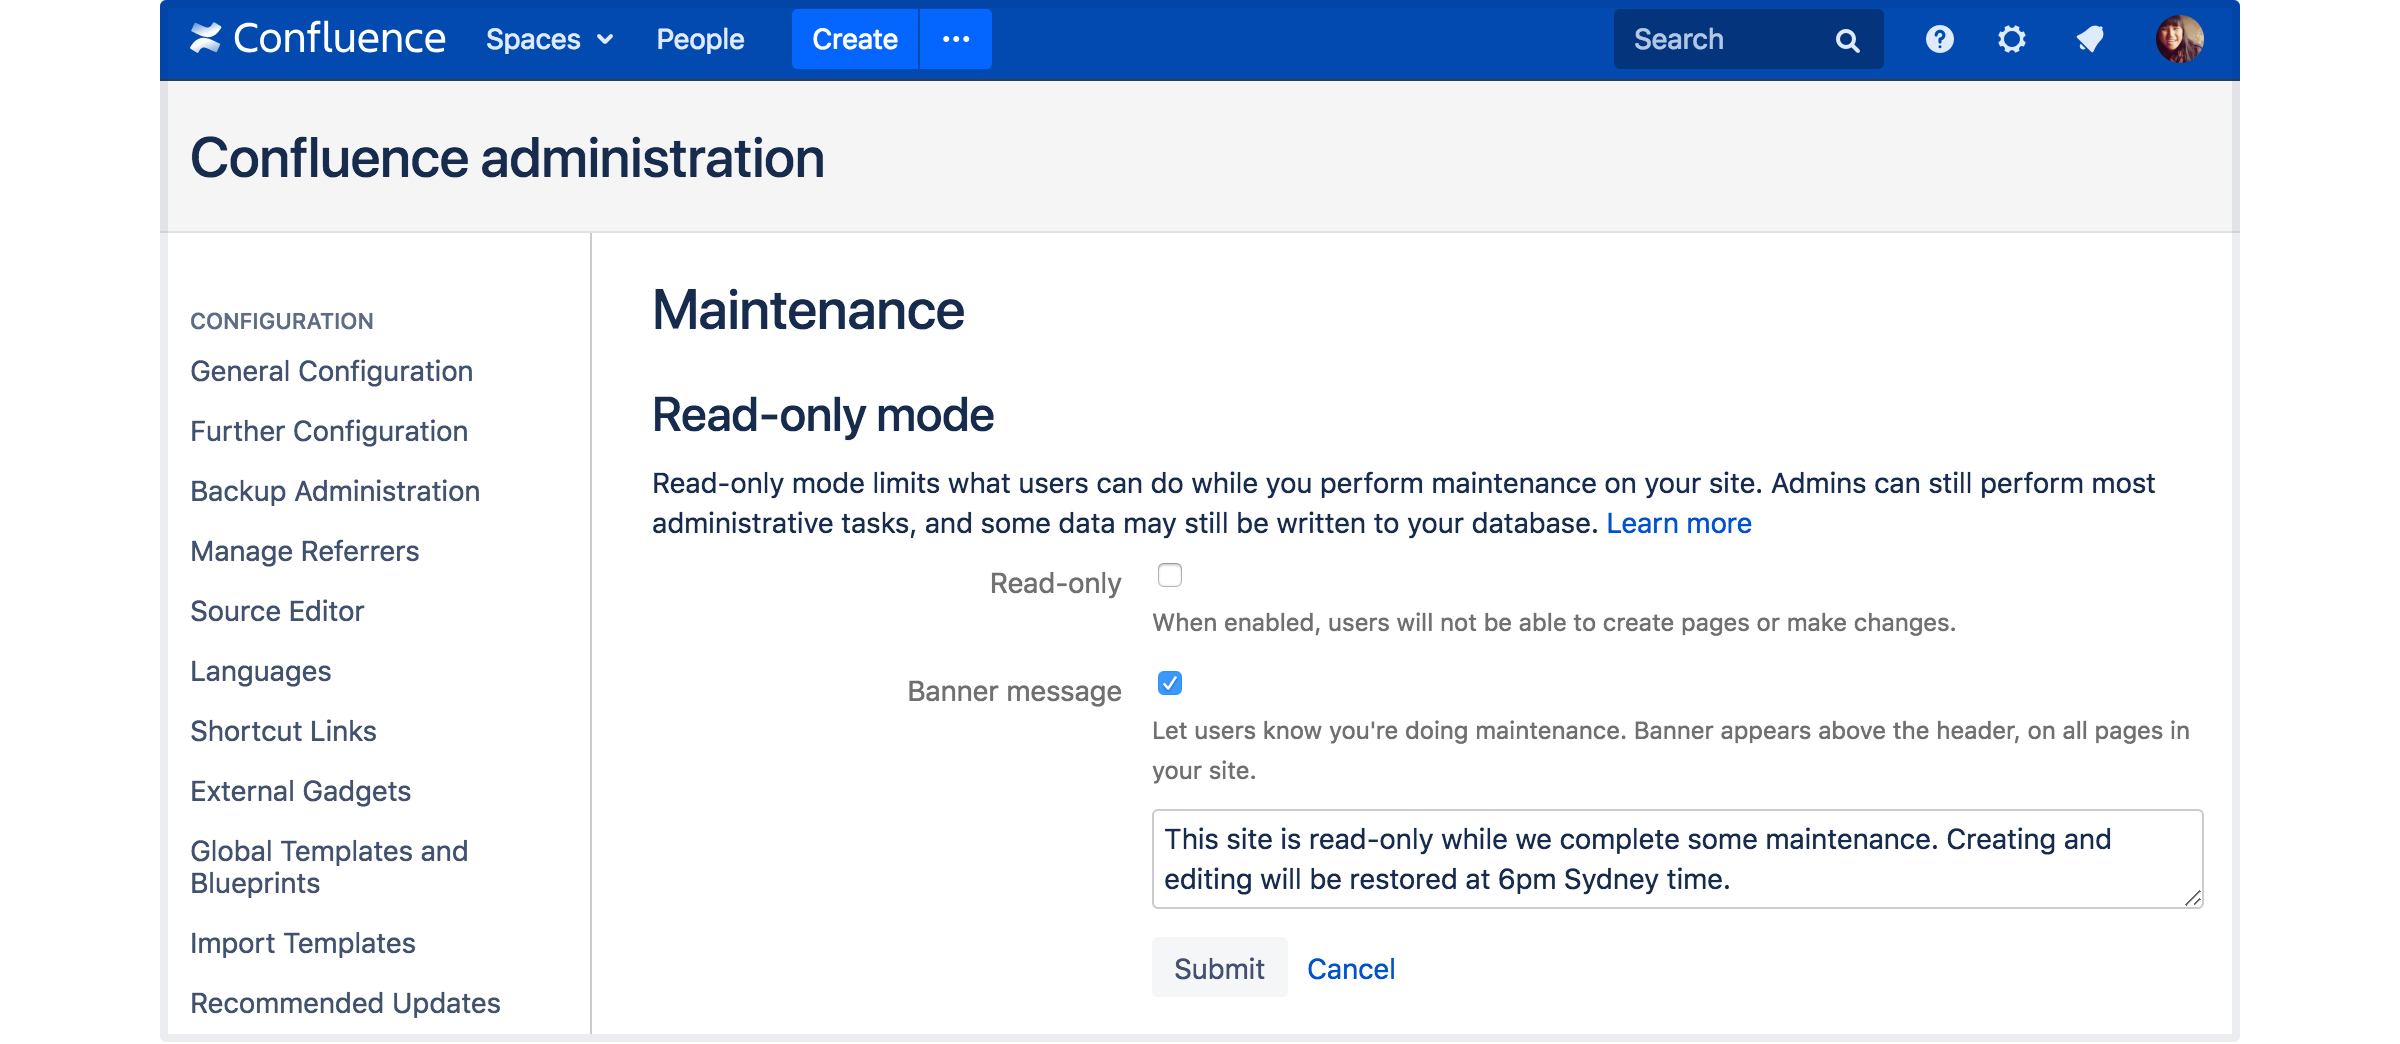The width and height of the screenshot is (2400, 1044).
Task: Grab the banner text area resize handle
Action: click(x=2192, y=898)
